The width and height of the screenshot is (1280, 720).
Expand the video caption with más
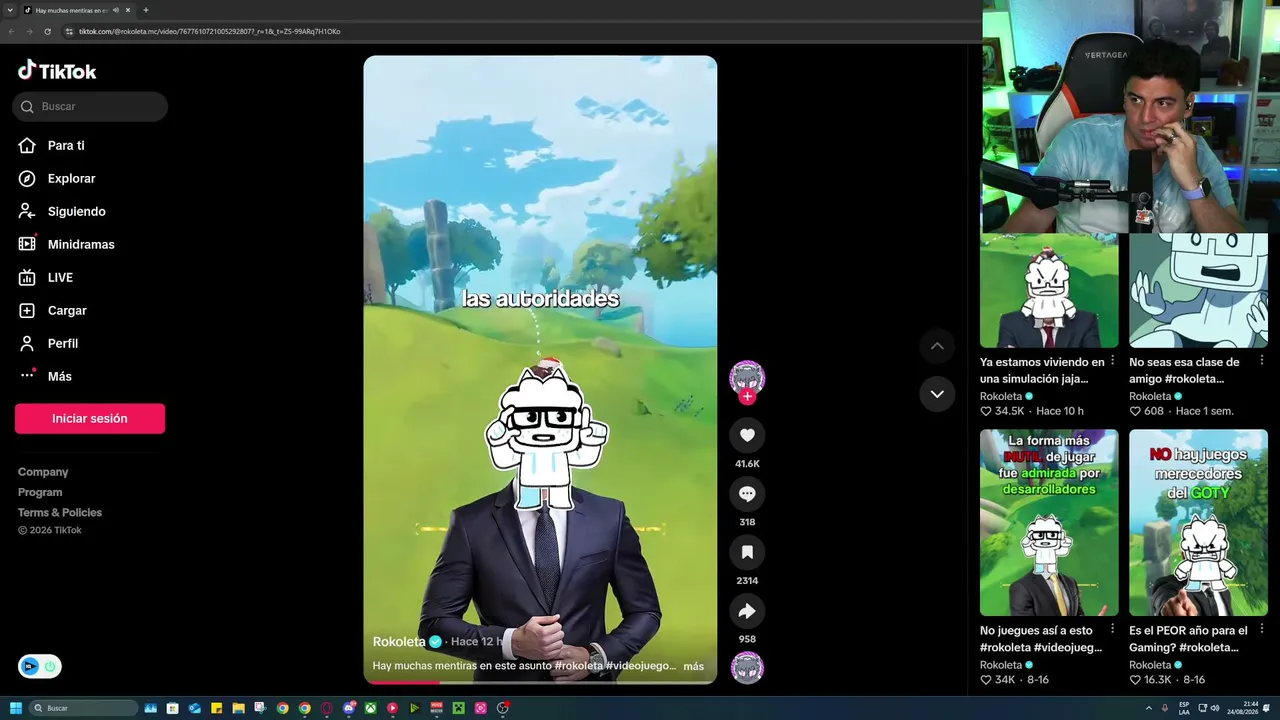click(694, 666)
